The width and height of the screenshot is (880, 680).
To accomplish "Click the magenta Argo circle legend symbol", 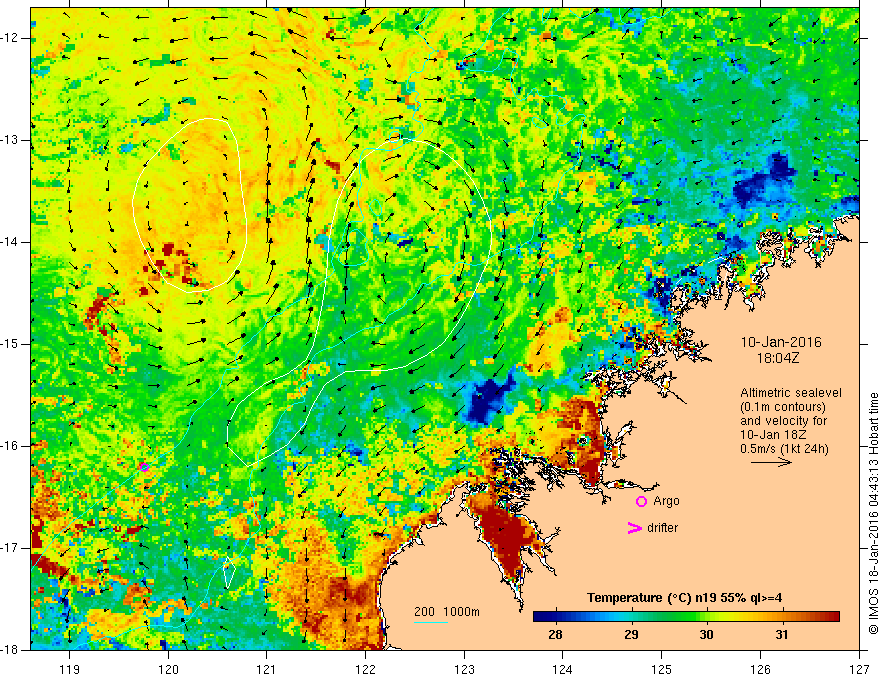I will [x=641, y=502].
